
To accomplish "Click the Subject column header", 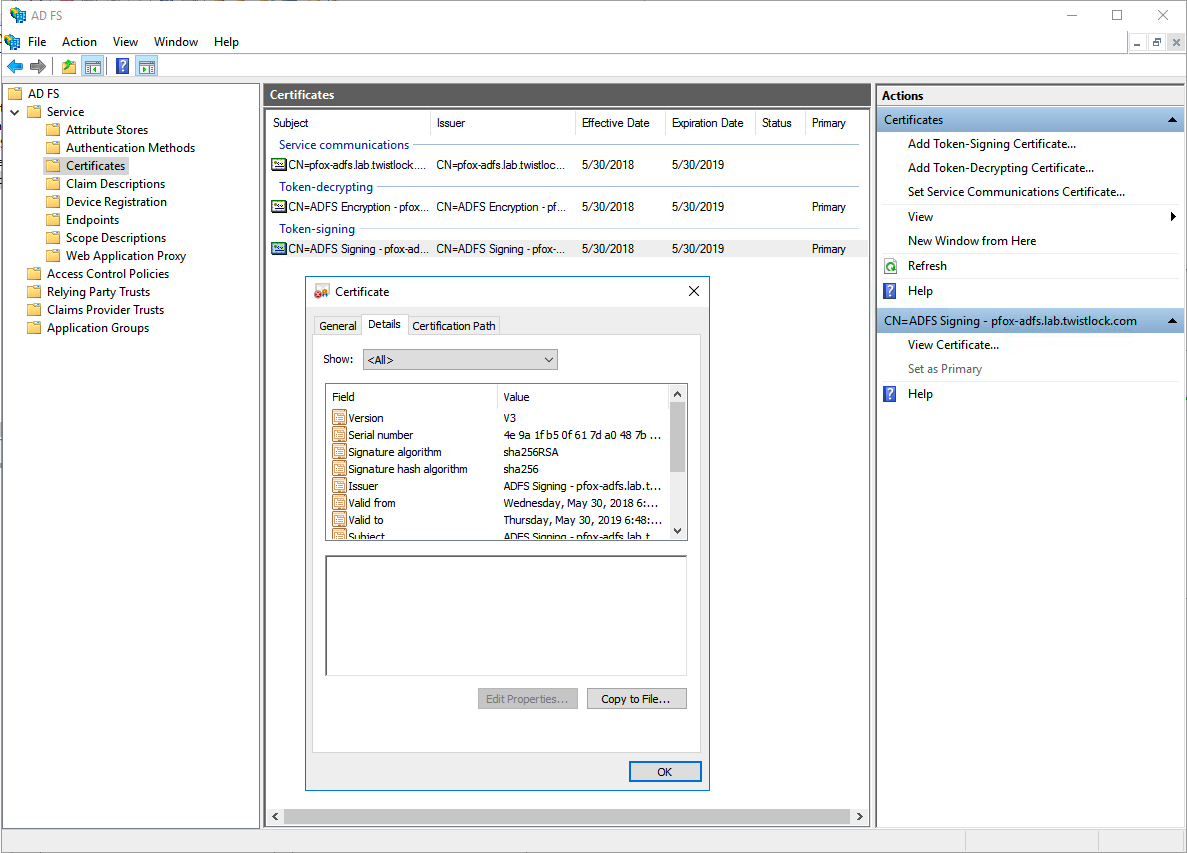I will click(x=349, y=123).
